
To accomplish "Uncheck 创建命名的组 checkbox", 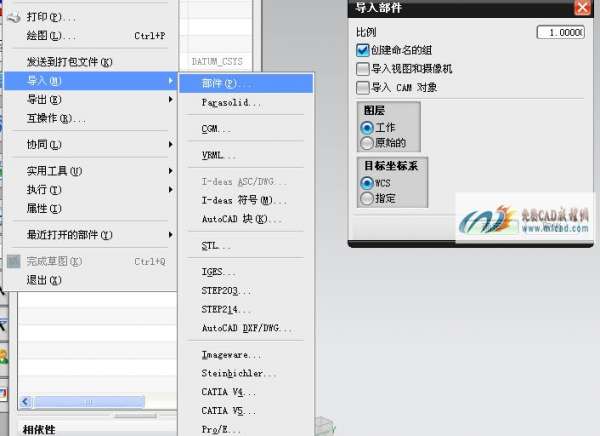I will click(362, 50).
